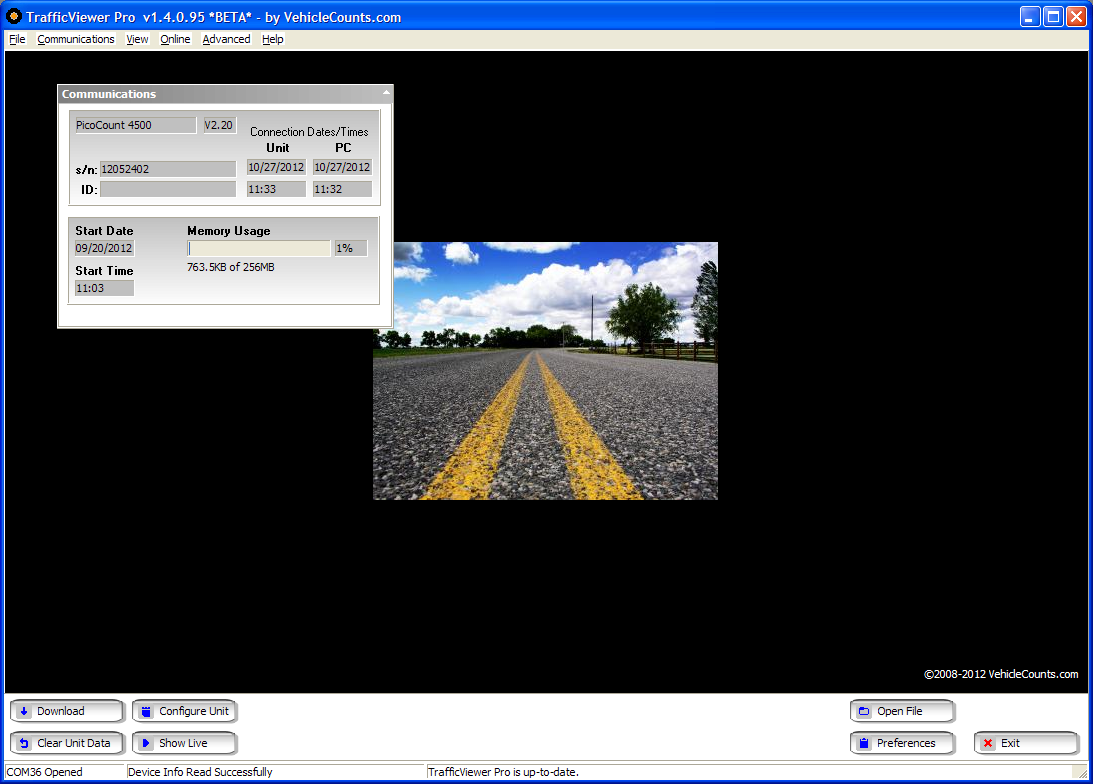Image resolution: width=1093 pixels, height=784 pixels.
Task: Click the Open File button label
Action: click(900, 712)
